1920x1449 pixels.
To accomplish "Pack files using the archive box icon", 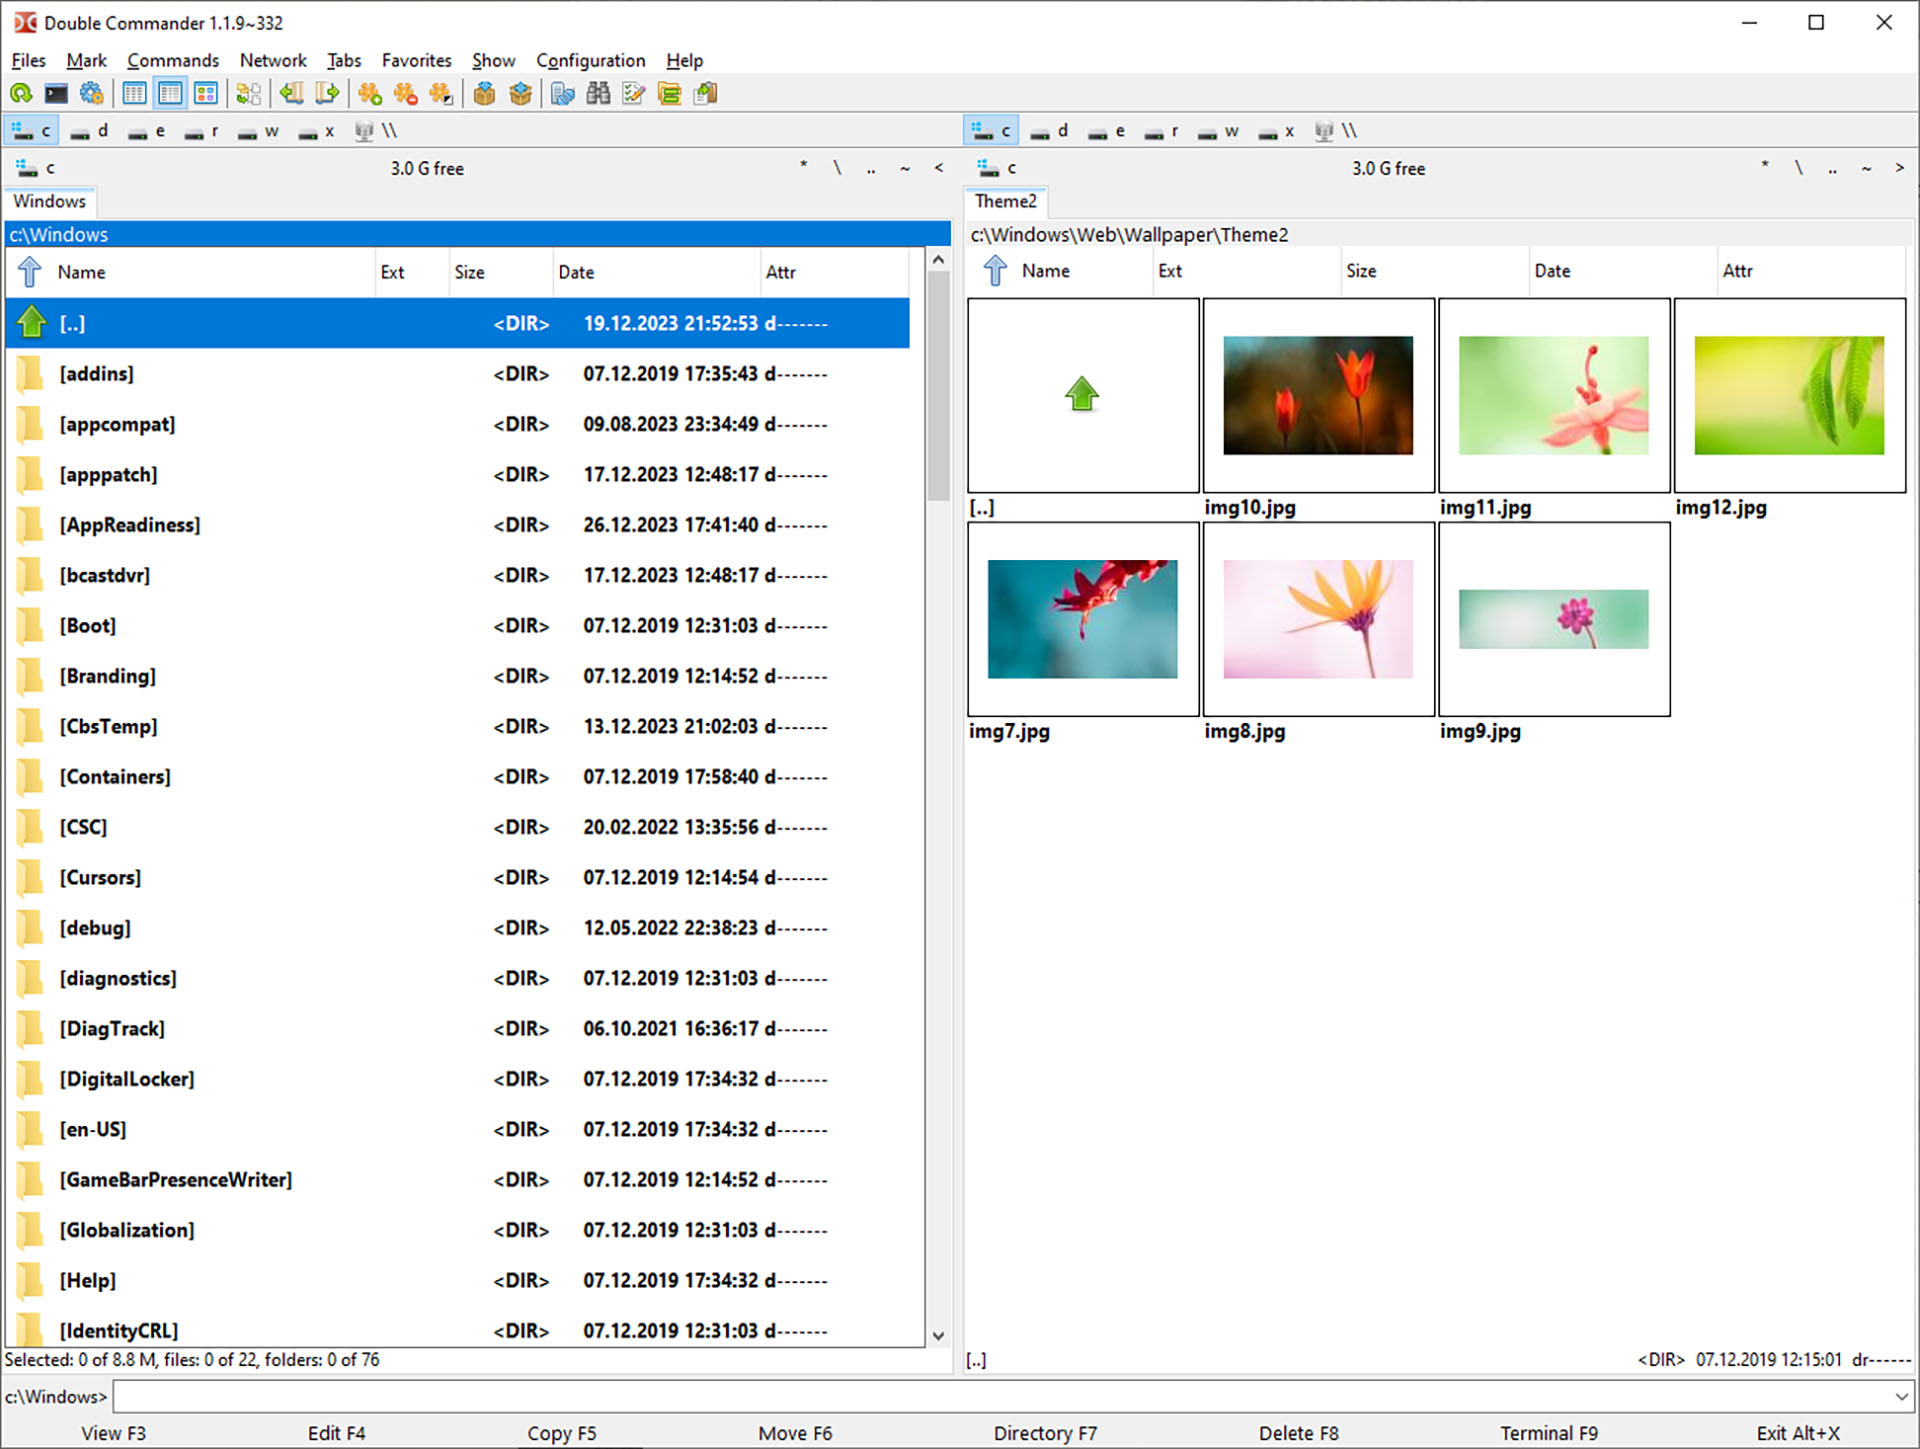I will [x=484, y=93].
